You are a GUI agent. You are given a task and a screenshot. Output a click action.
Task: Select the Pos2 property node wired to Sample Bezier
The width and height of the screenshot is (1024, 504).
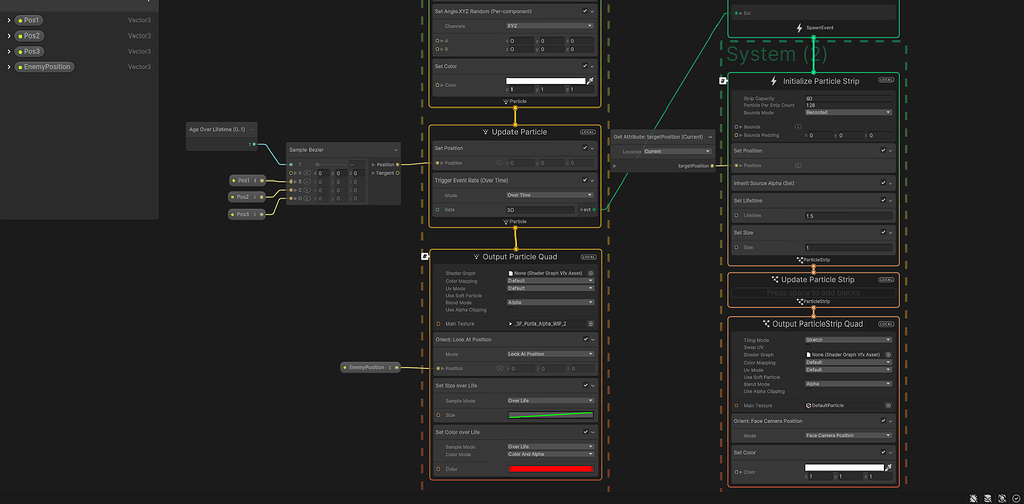pos(247,197)
